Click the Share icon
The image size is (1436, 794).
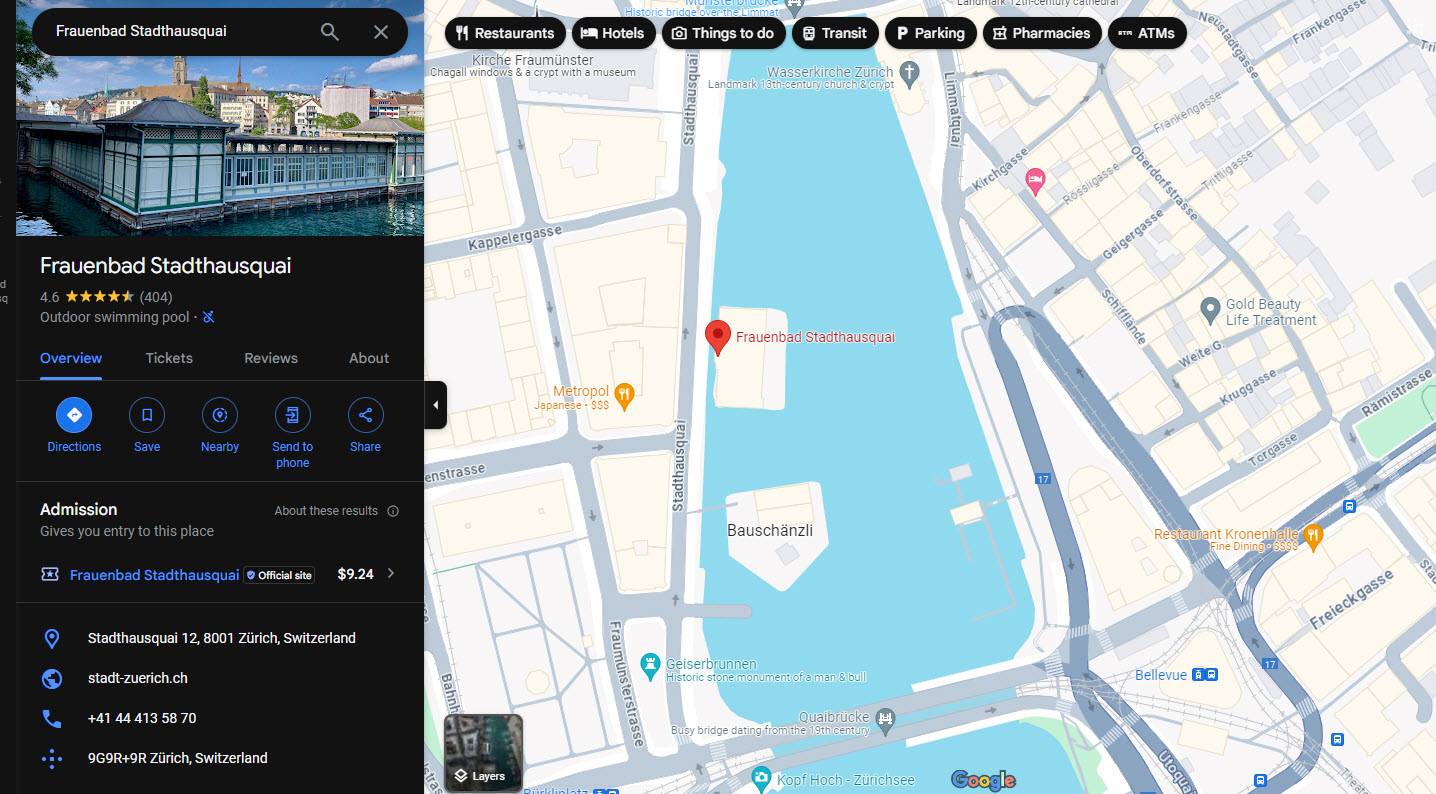(365, 415)
